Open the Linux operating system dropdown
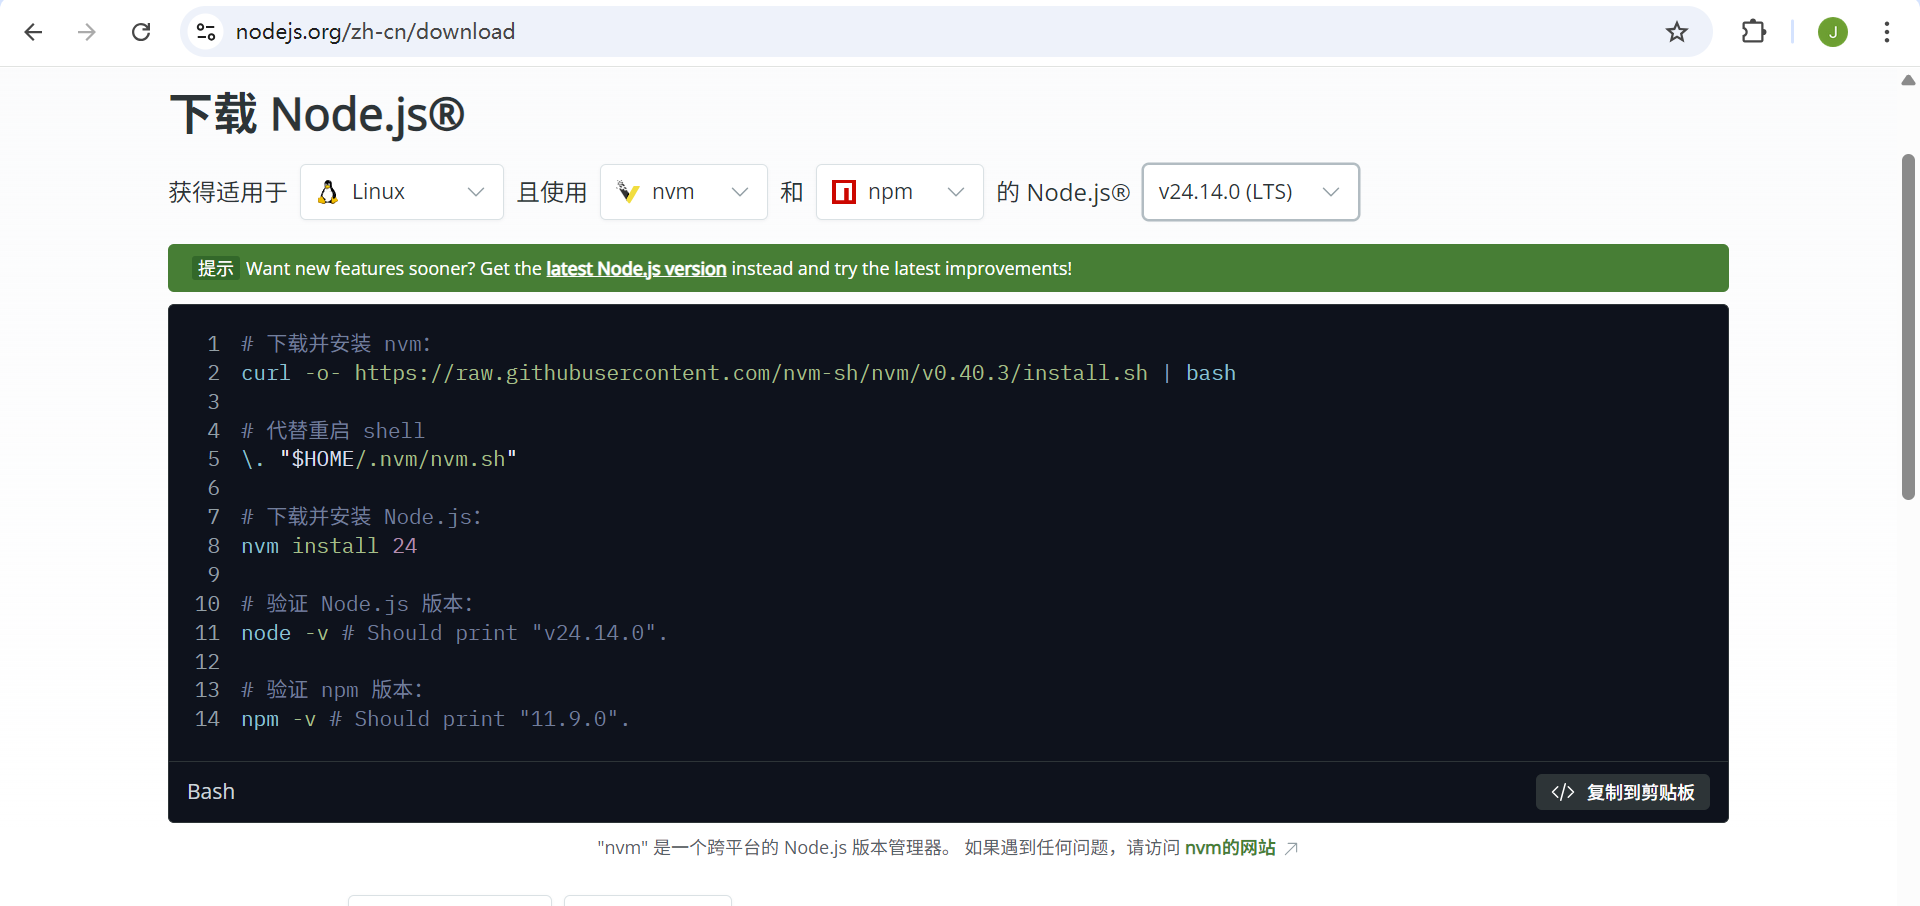The height and width of the screenshot is (906, 1920). coord(402,192)
